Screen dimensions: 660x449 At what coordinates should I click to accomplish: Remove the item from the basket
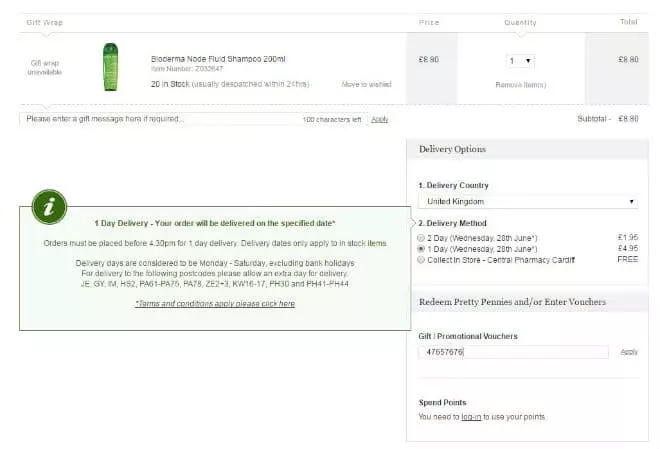(521, 84)
